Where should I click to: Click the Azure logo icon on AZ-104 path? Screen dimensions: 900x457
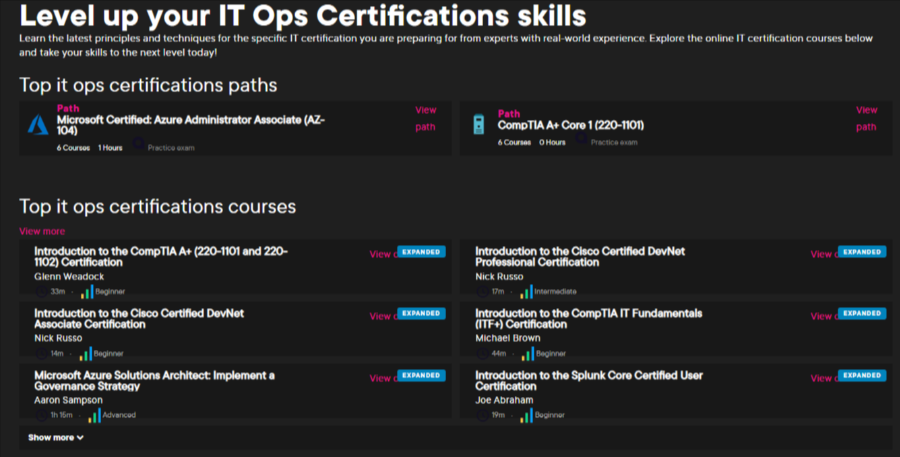[x=38, y=125]
